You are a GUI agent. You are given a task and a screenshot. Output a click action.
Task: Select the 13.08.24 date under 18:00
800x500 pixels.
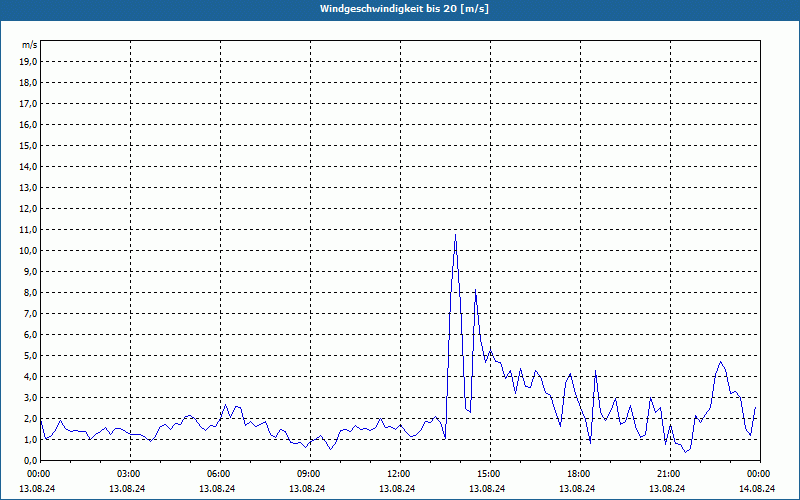click(x=577, y=488)
